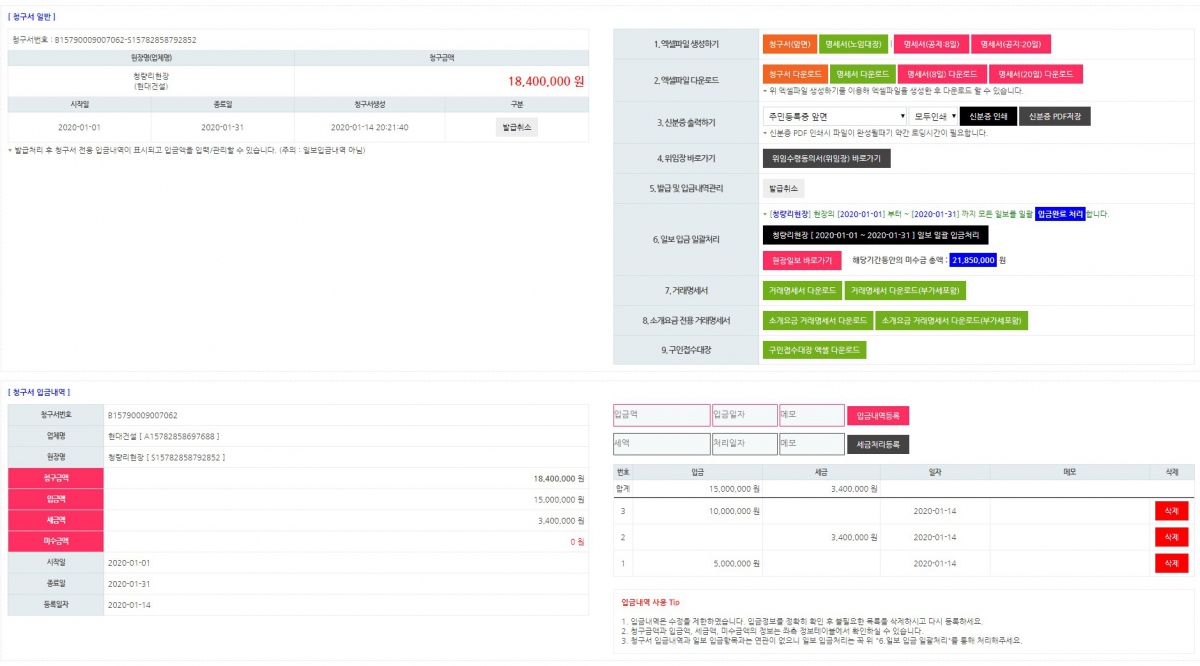The image size is (1200, 666).
Task: Generate the 명세서(노임대장) Excel file
Action: coord(853,44)
